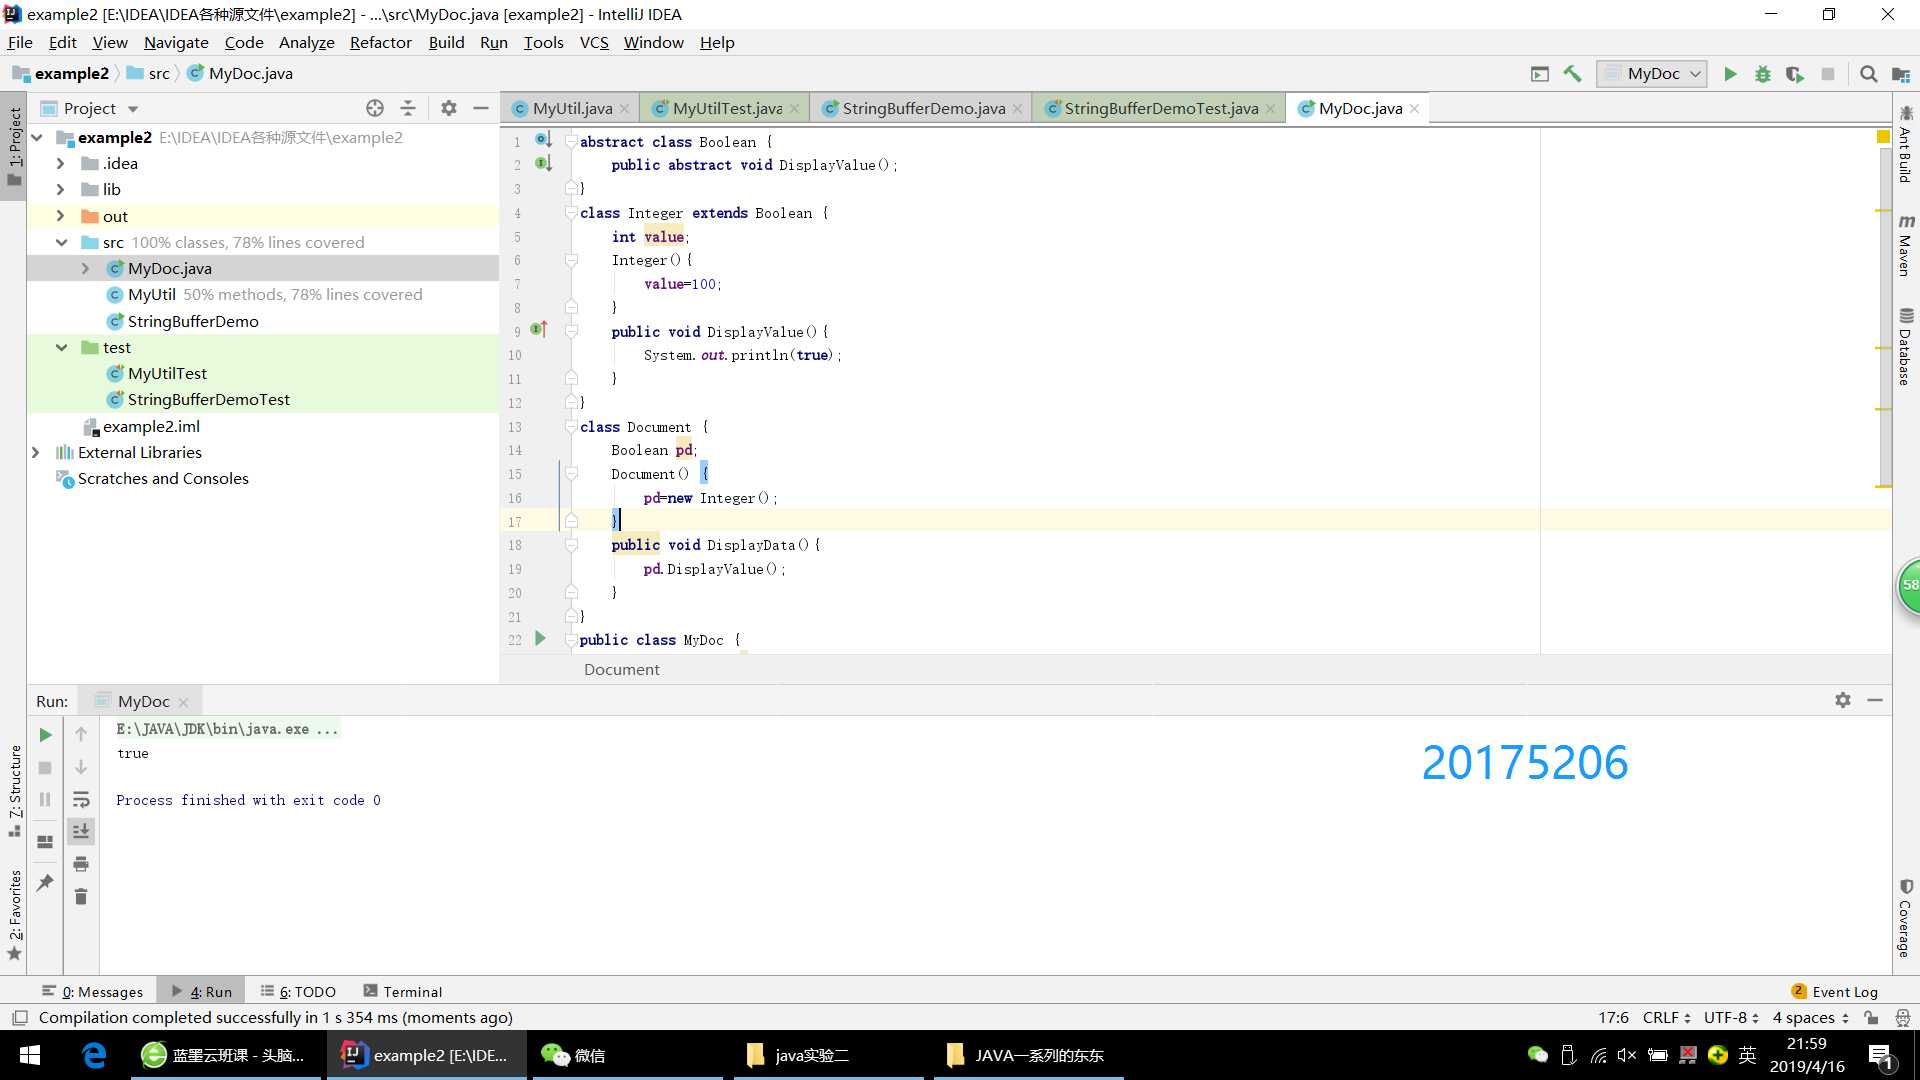1920x1080 pixels.
Task: Fold the Document constructor at line 15
Action: point(571,473)
